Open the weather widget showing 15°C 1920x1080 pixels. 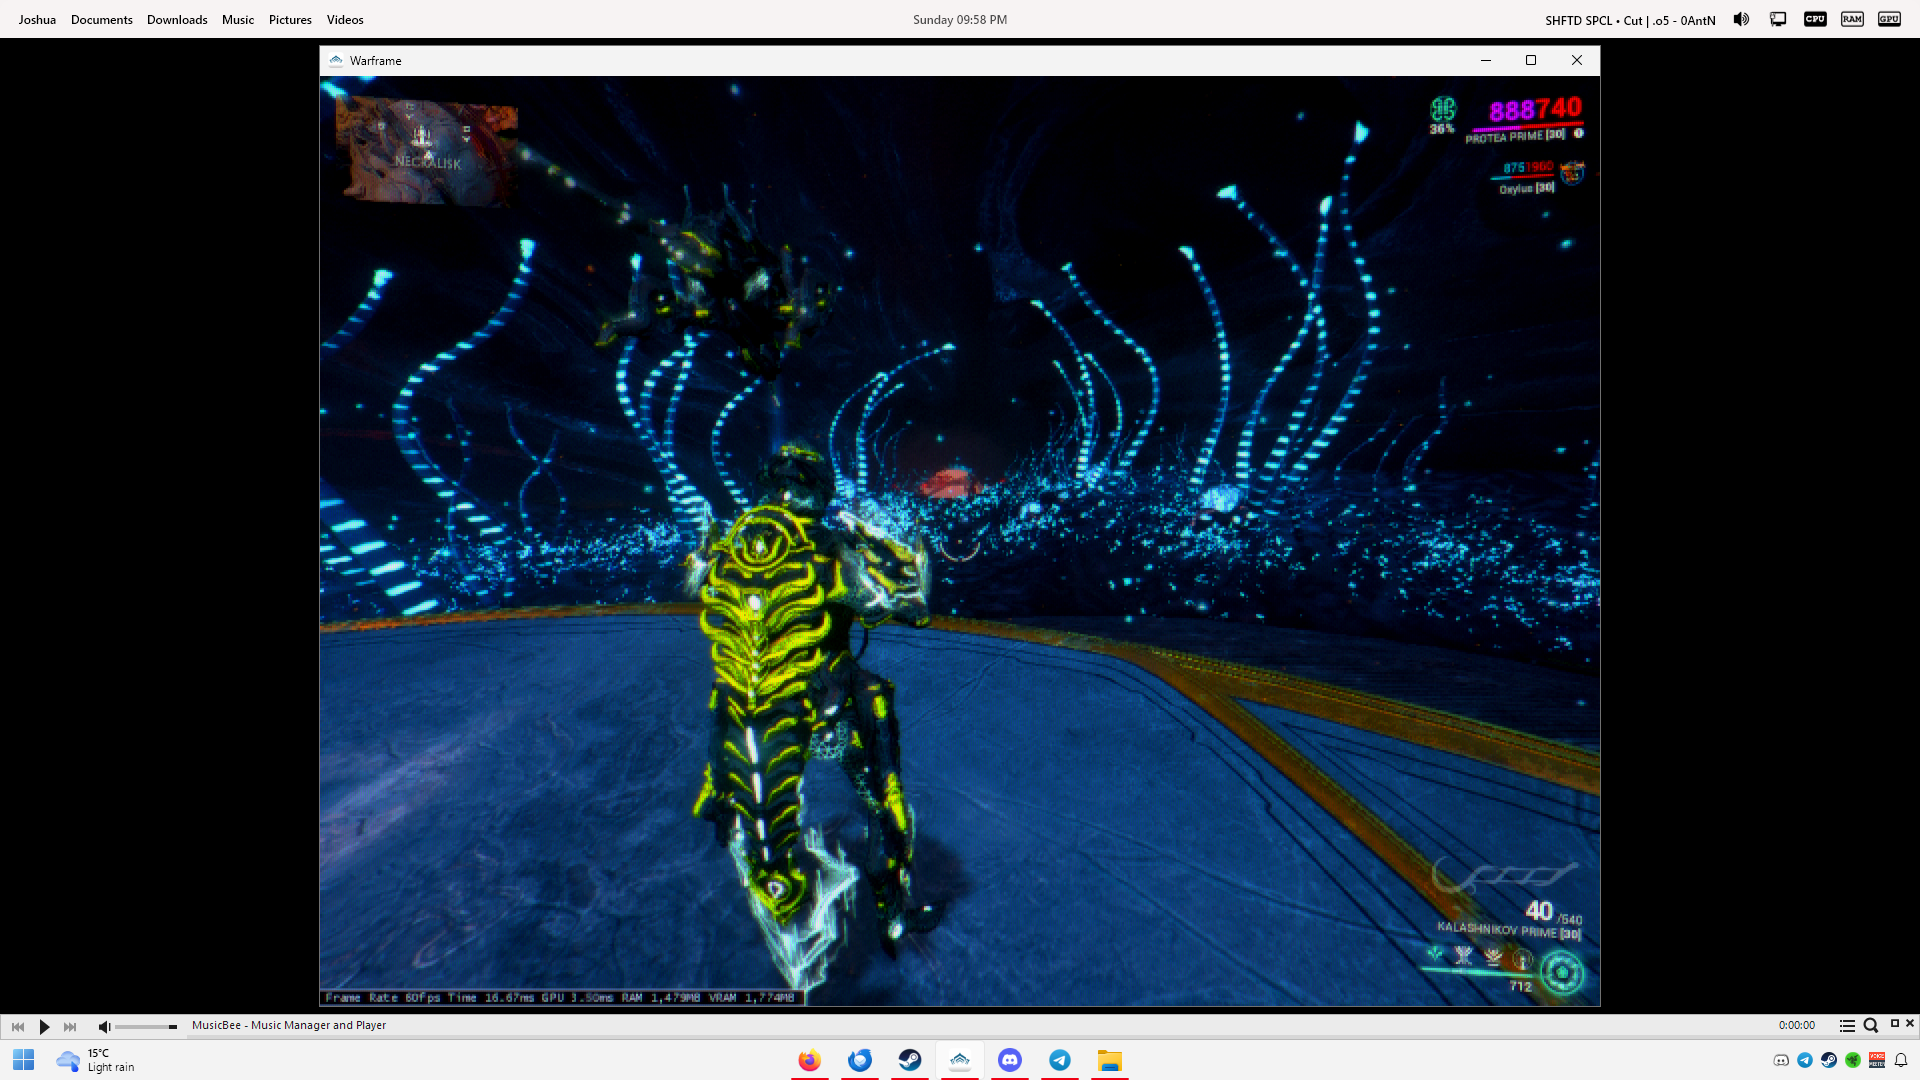click(96, 1060)
